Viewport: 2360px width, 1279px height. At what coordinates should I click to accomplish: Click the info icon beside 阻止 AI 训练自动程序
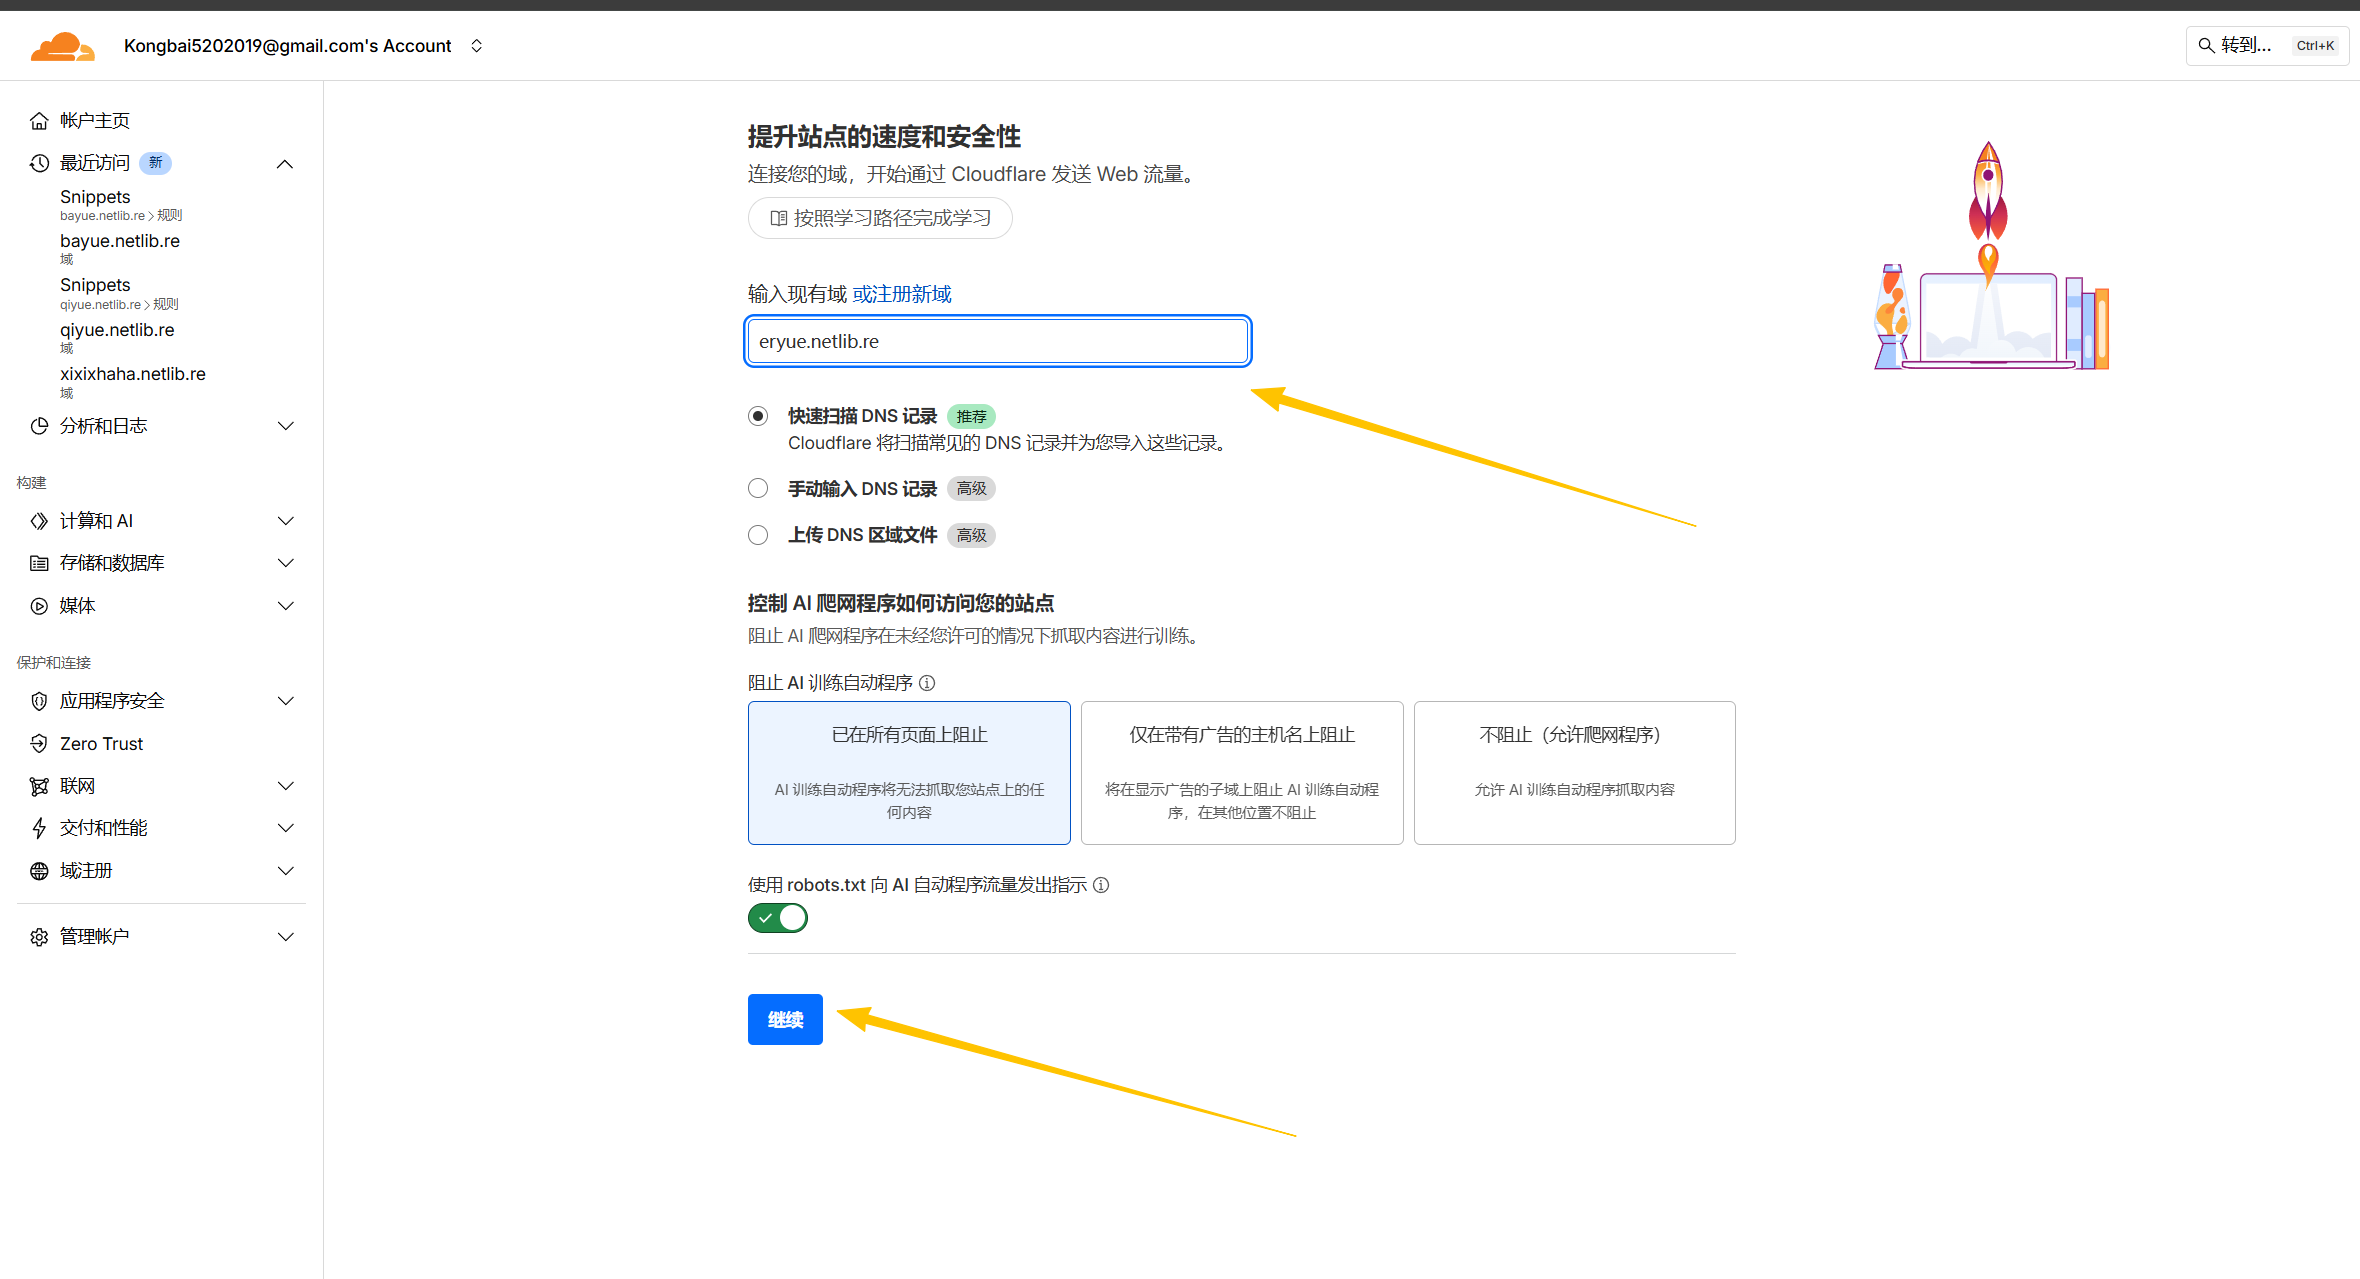pos(927,683)
